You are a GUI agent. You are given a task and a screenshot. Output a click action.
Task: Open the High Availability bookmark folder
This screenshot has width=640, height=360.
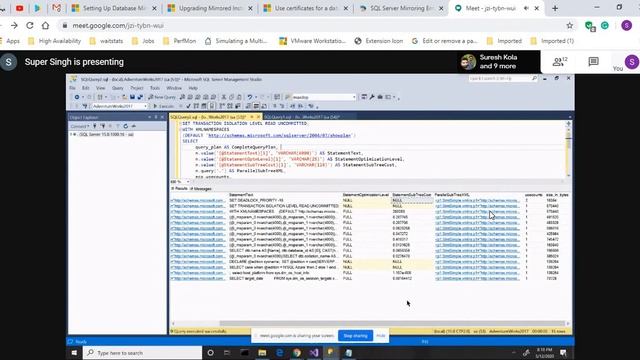pyautogui.click(x=55, y=41)
